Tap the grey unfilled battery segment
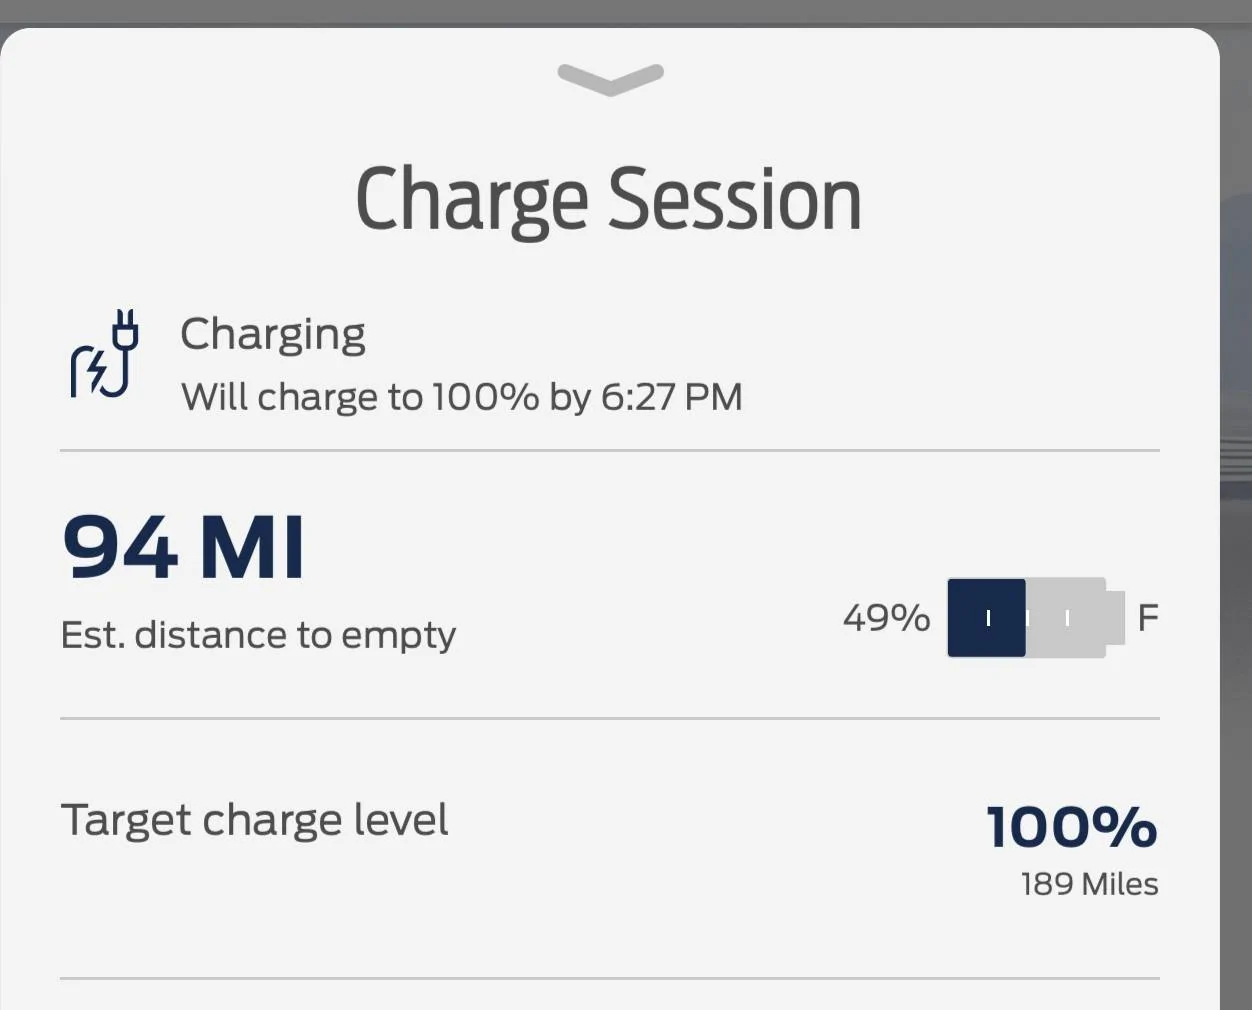The width and height of the screenshot is (1252, 1010). point(1066,617)
